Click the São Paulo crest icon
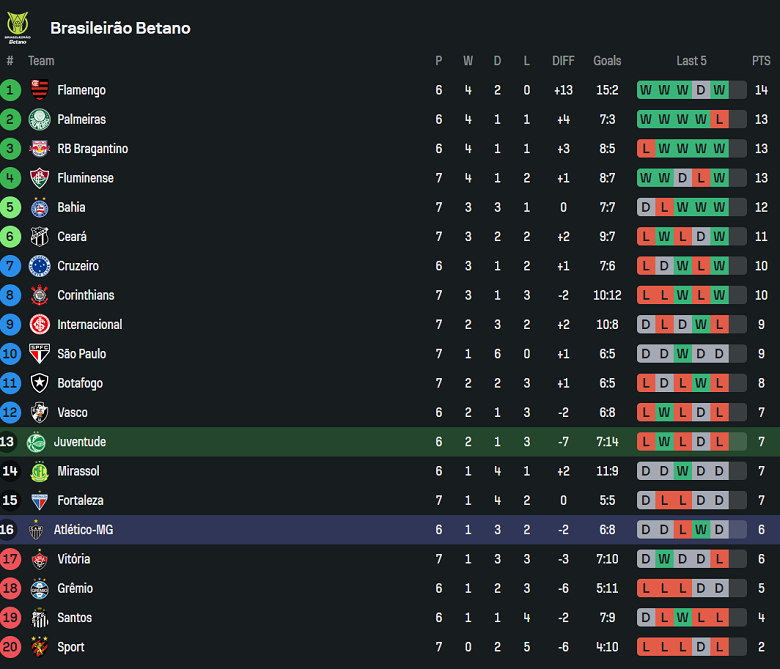Screen dimensions: 780x669 (x=40, y=354)
